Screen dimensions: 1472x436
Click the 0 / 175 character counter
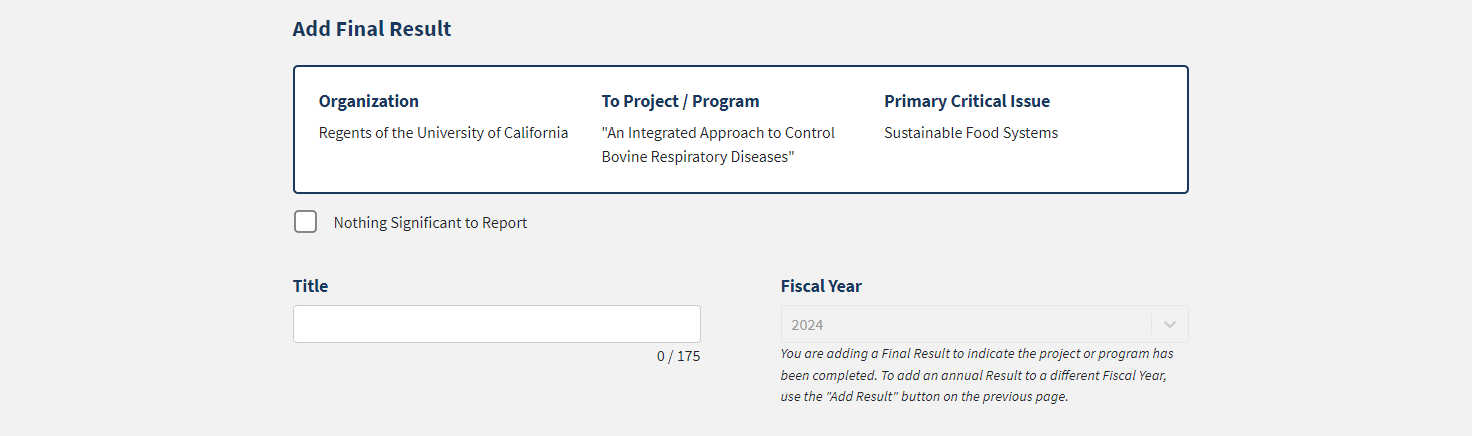(x=678, y=356)
